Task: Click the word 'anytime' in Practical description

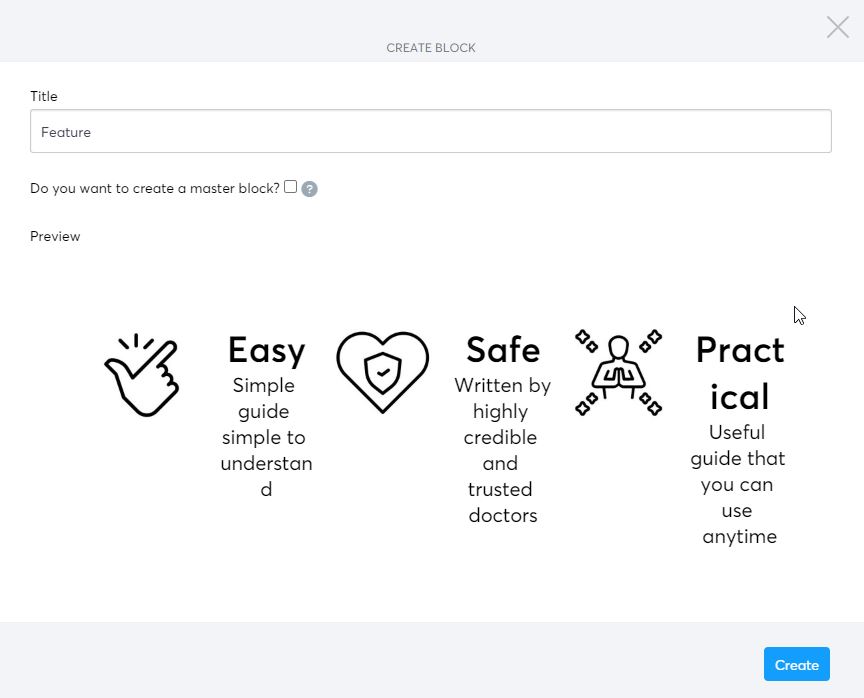Action: pos(739,537)
